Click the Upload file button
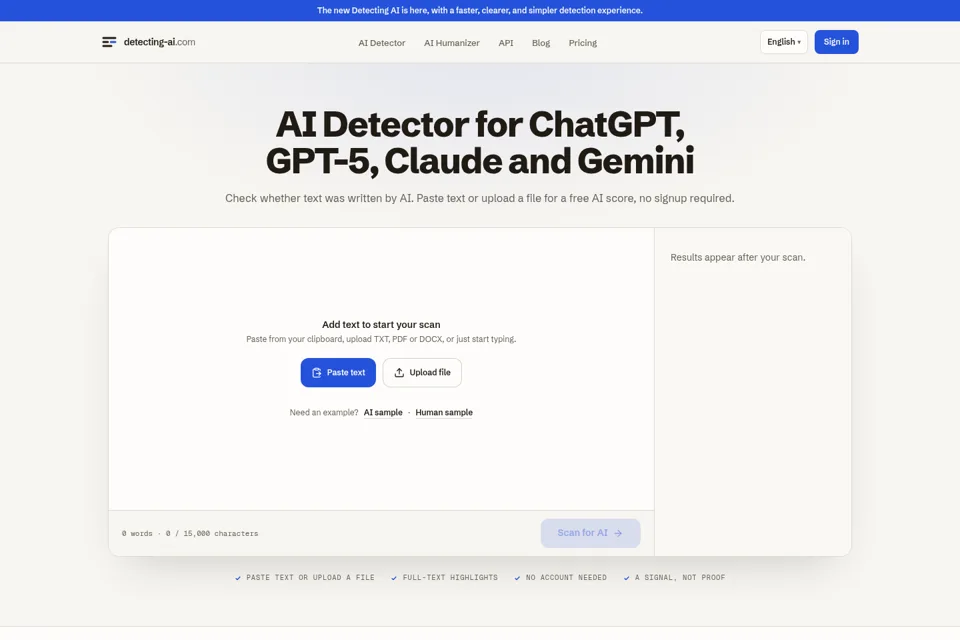The image size is (960, 640). click(422, 372)
